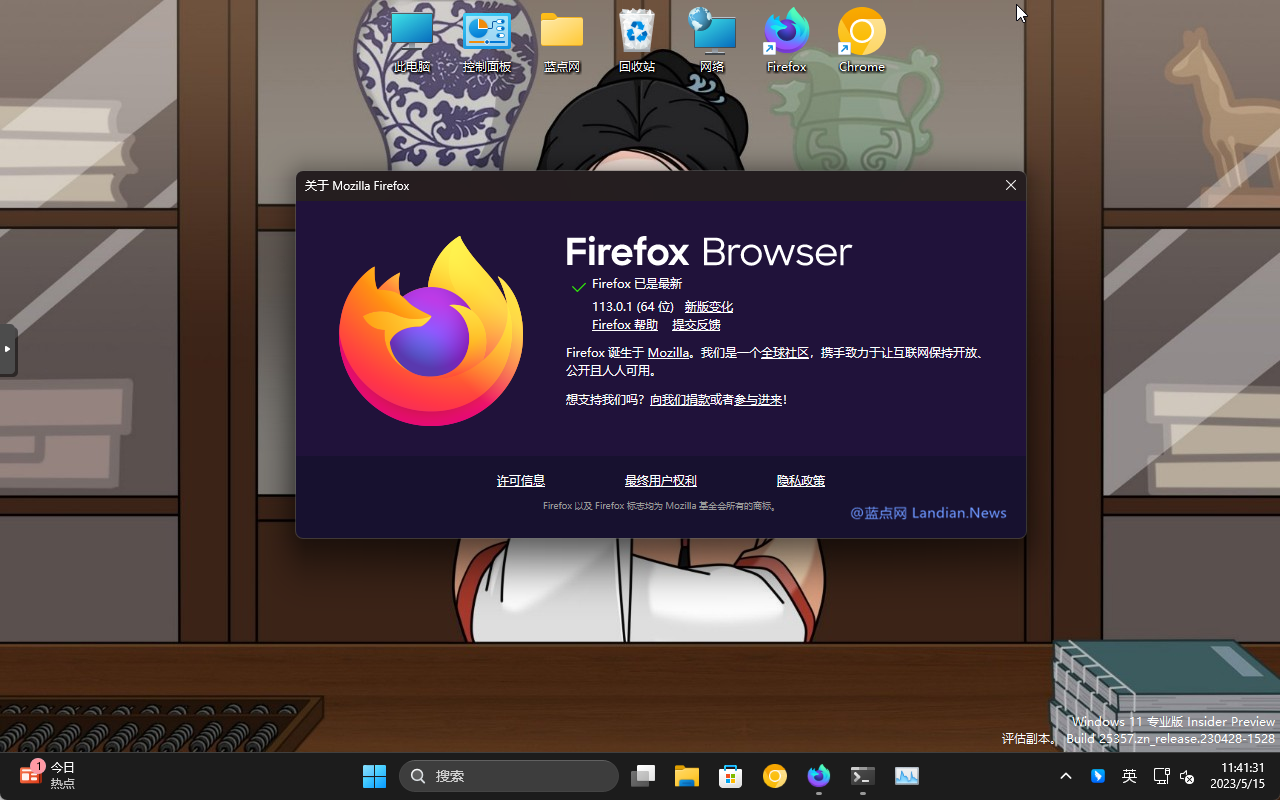Viewport: 1280px width, 800px height.
Task: Select the 蓝点网 folder on the desktop
Action: (x=562, y=41)
